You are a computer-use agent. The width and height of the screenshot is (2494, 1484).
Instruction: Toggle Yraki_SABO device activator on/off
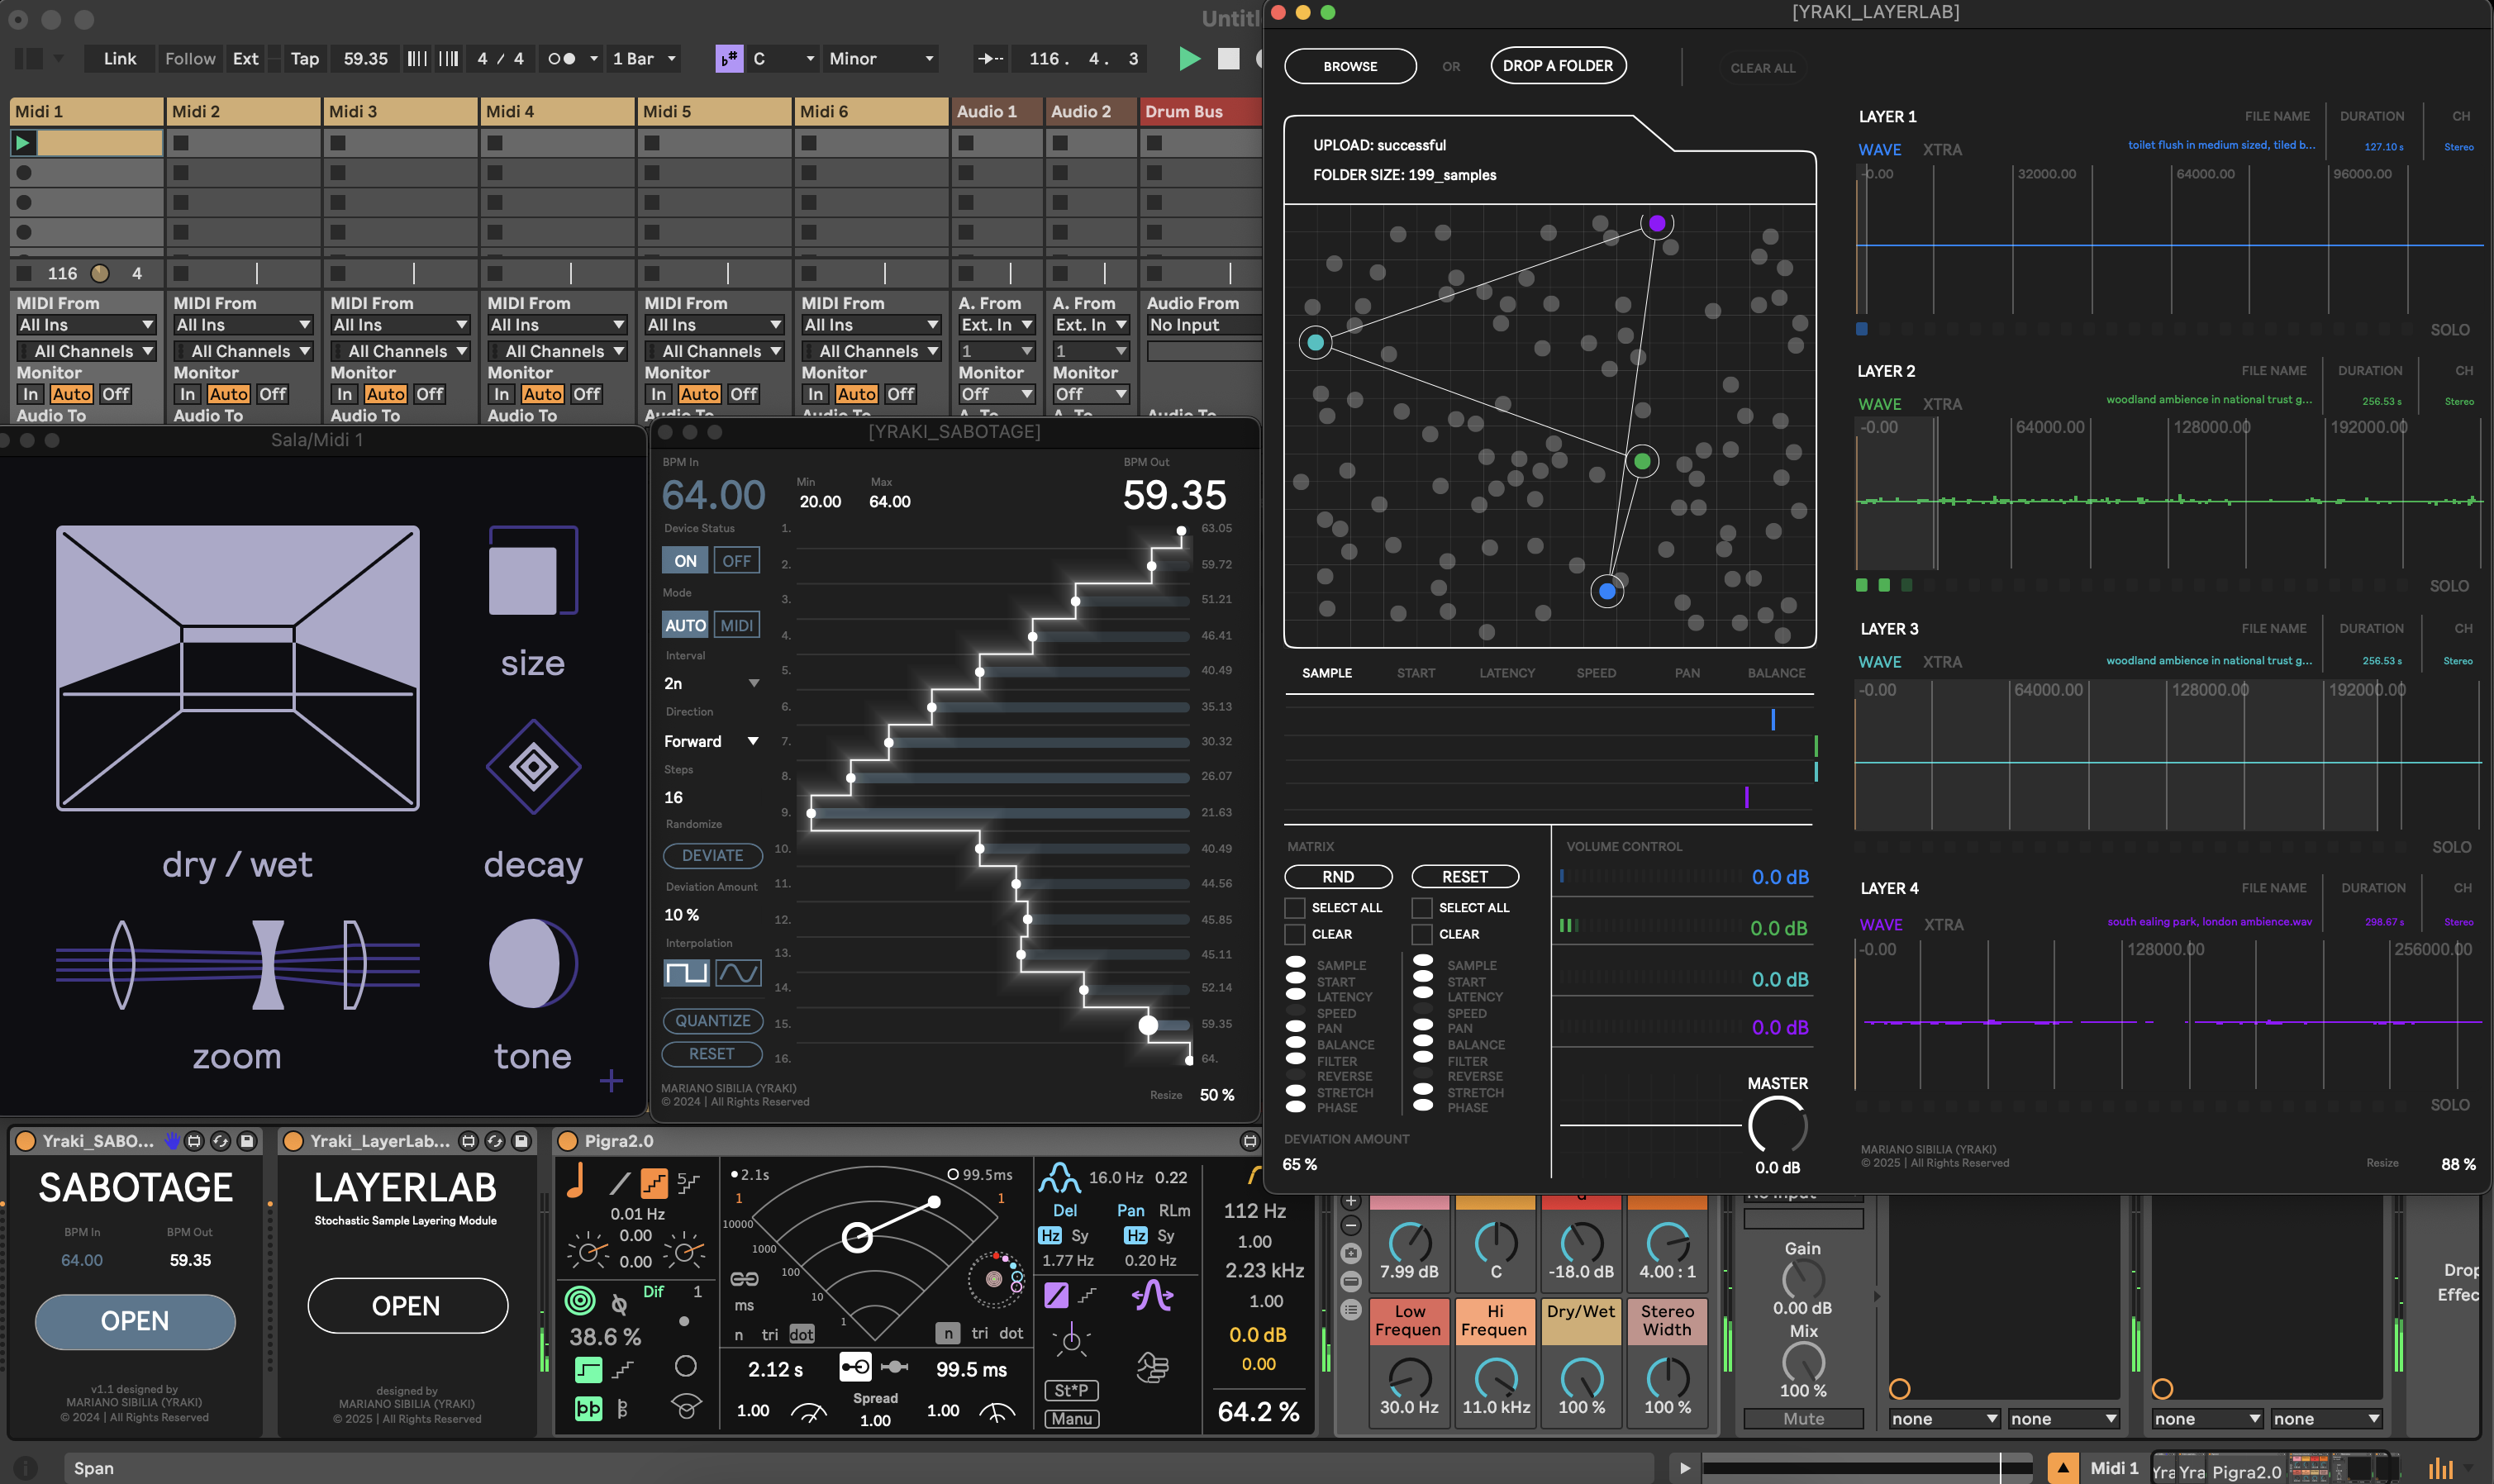(x=26, y=1141)
